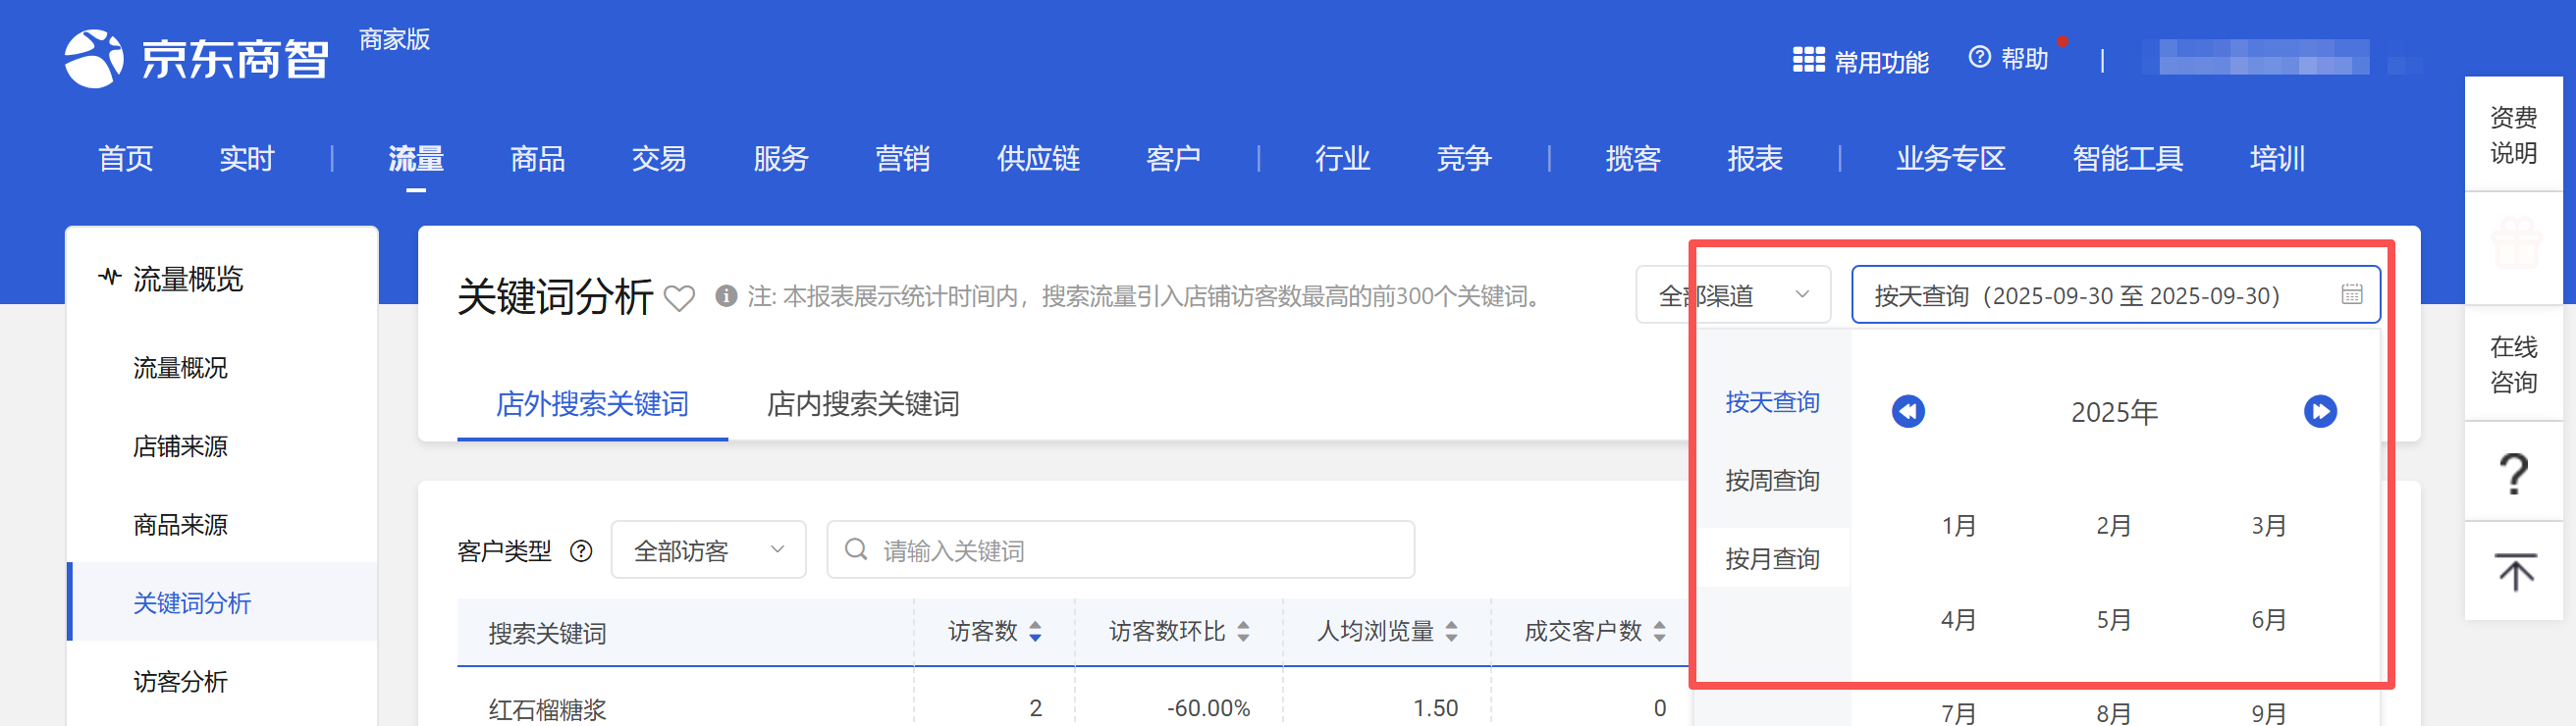The image size is (2576, 726).
Task: Click the 京东商智 logo
Action: point(196,58)
